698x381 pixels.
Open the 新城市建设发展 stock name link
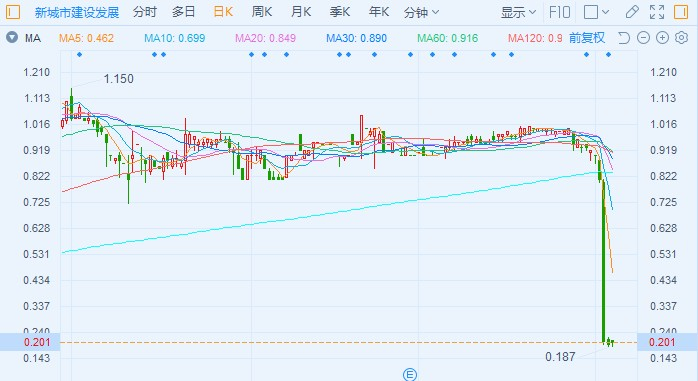pos(77,12)
